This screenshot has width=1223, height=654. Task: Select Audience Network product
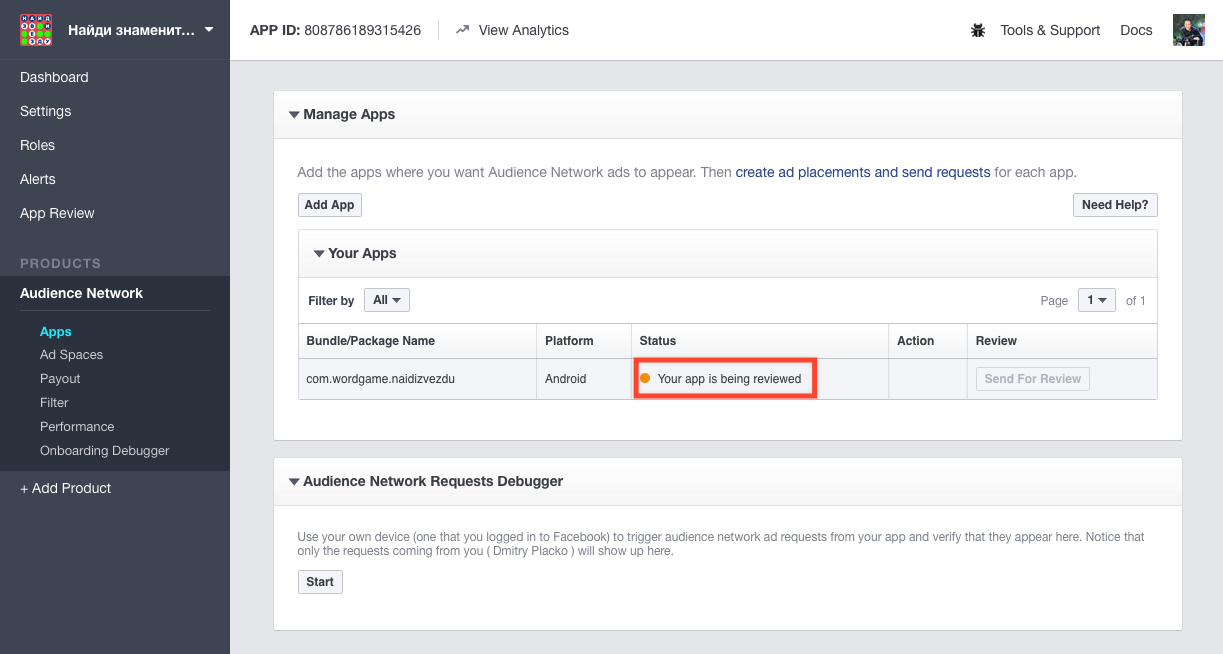81,293
